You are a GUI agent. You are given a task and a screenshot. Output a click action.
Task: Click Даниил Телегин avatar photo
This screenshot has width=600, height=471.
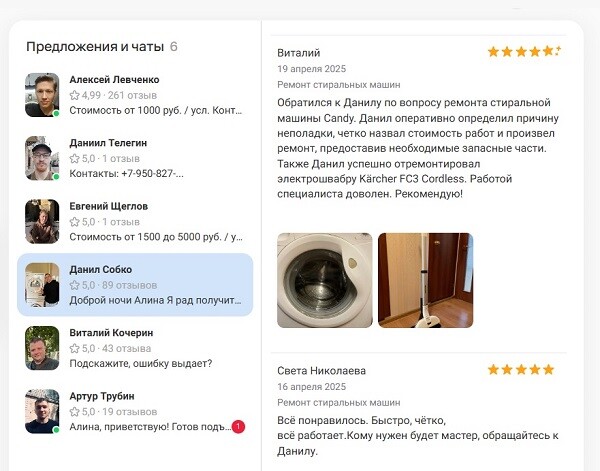[42, 158]
